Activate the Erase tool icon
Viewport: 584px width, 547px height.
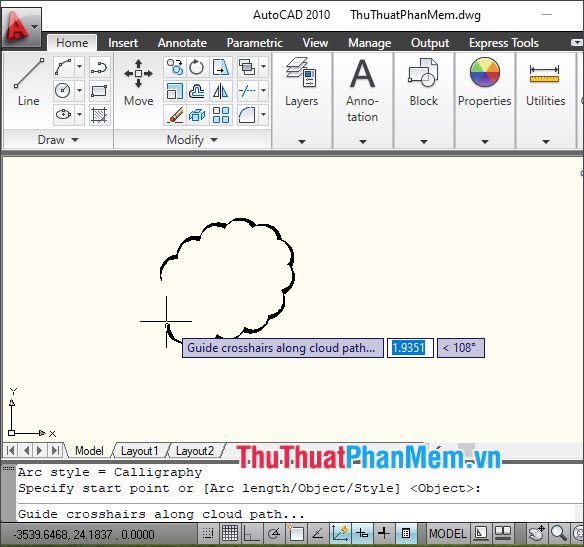[174, 114]
